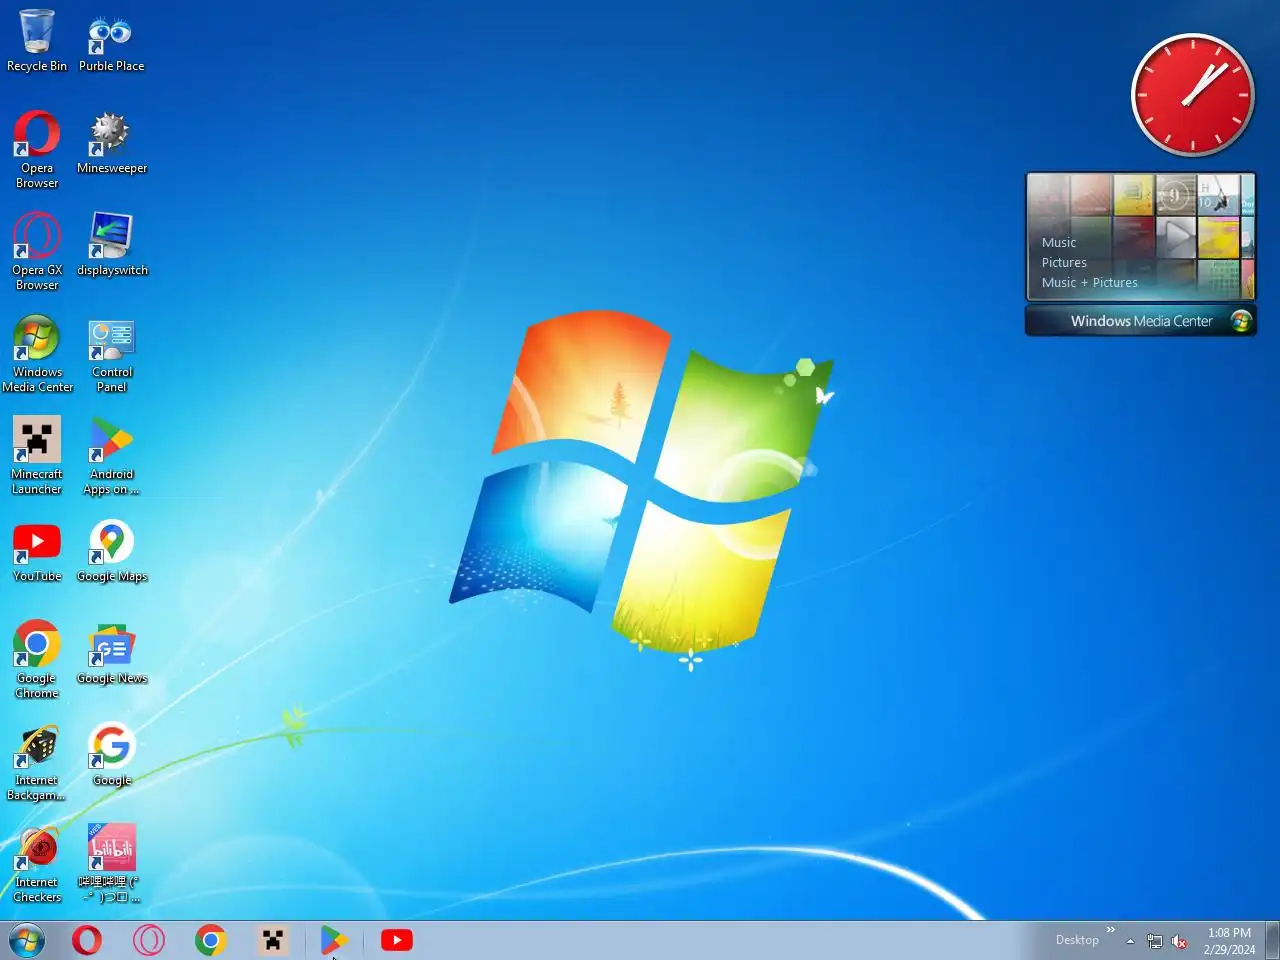Select the Google Maps desktop icon

(x=111, y=551)
